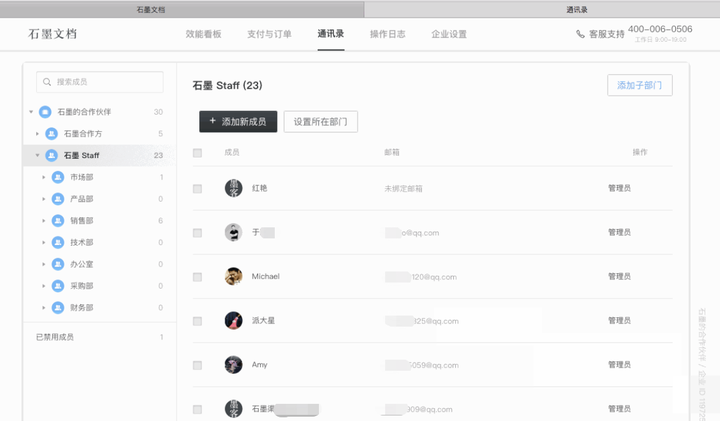This screenshot has width=720, height=421.
Task: Click the 管理员 role for Michael
Action: click(x=619, y=276)
